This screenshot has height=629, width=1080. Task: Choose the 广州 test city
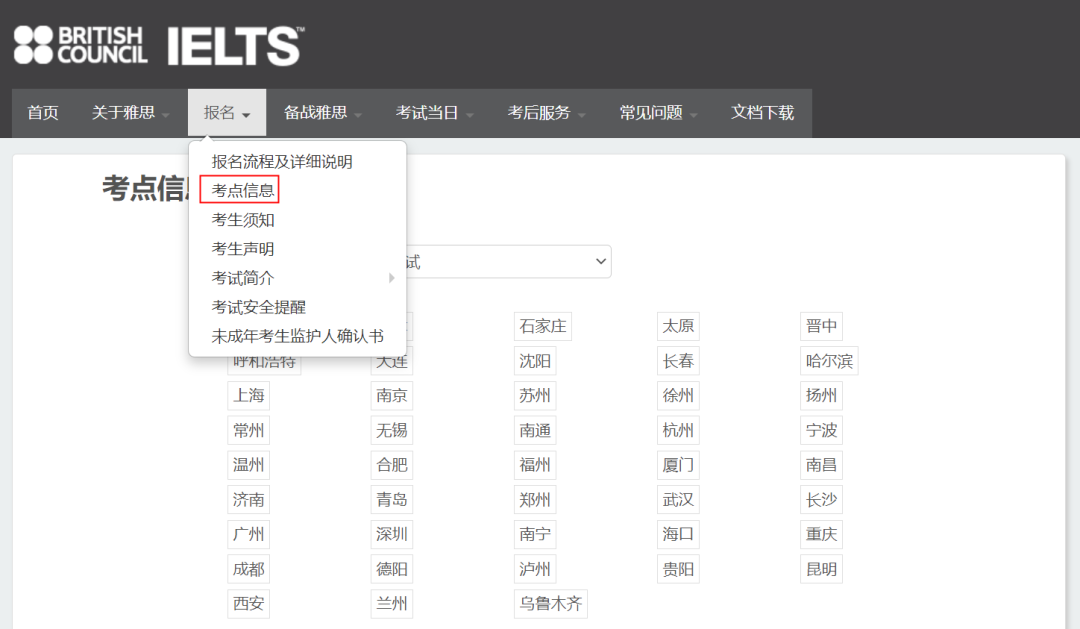(x=249, y=535)
